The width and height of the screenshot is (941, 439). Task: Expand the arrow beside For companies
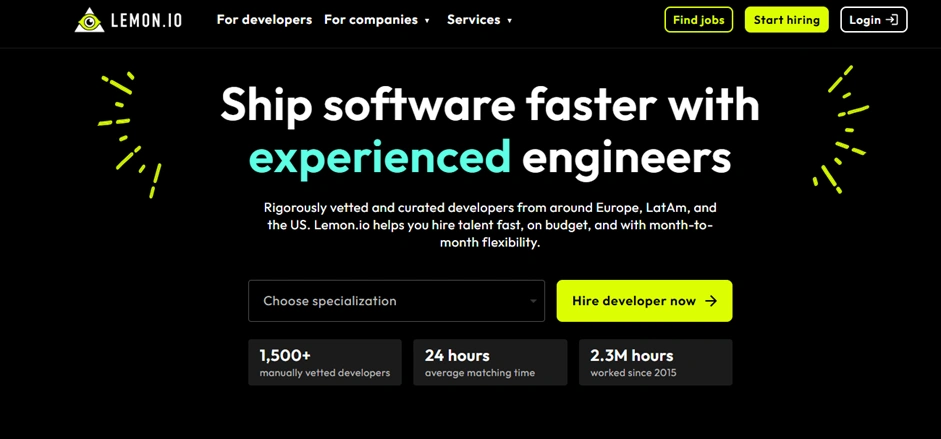click(427, 21)
